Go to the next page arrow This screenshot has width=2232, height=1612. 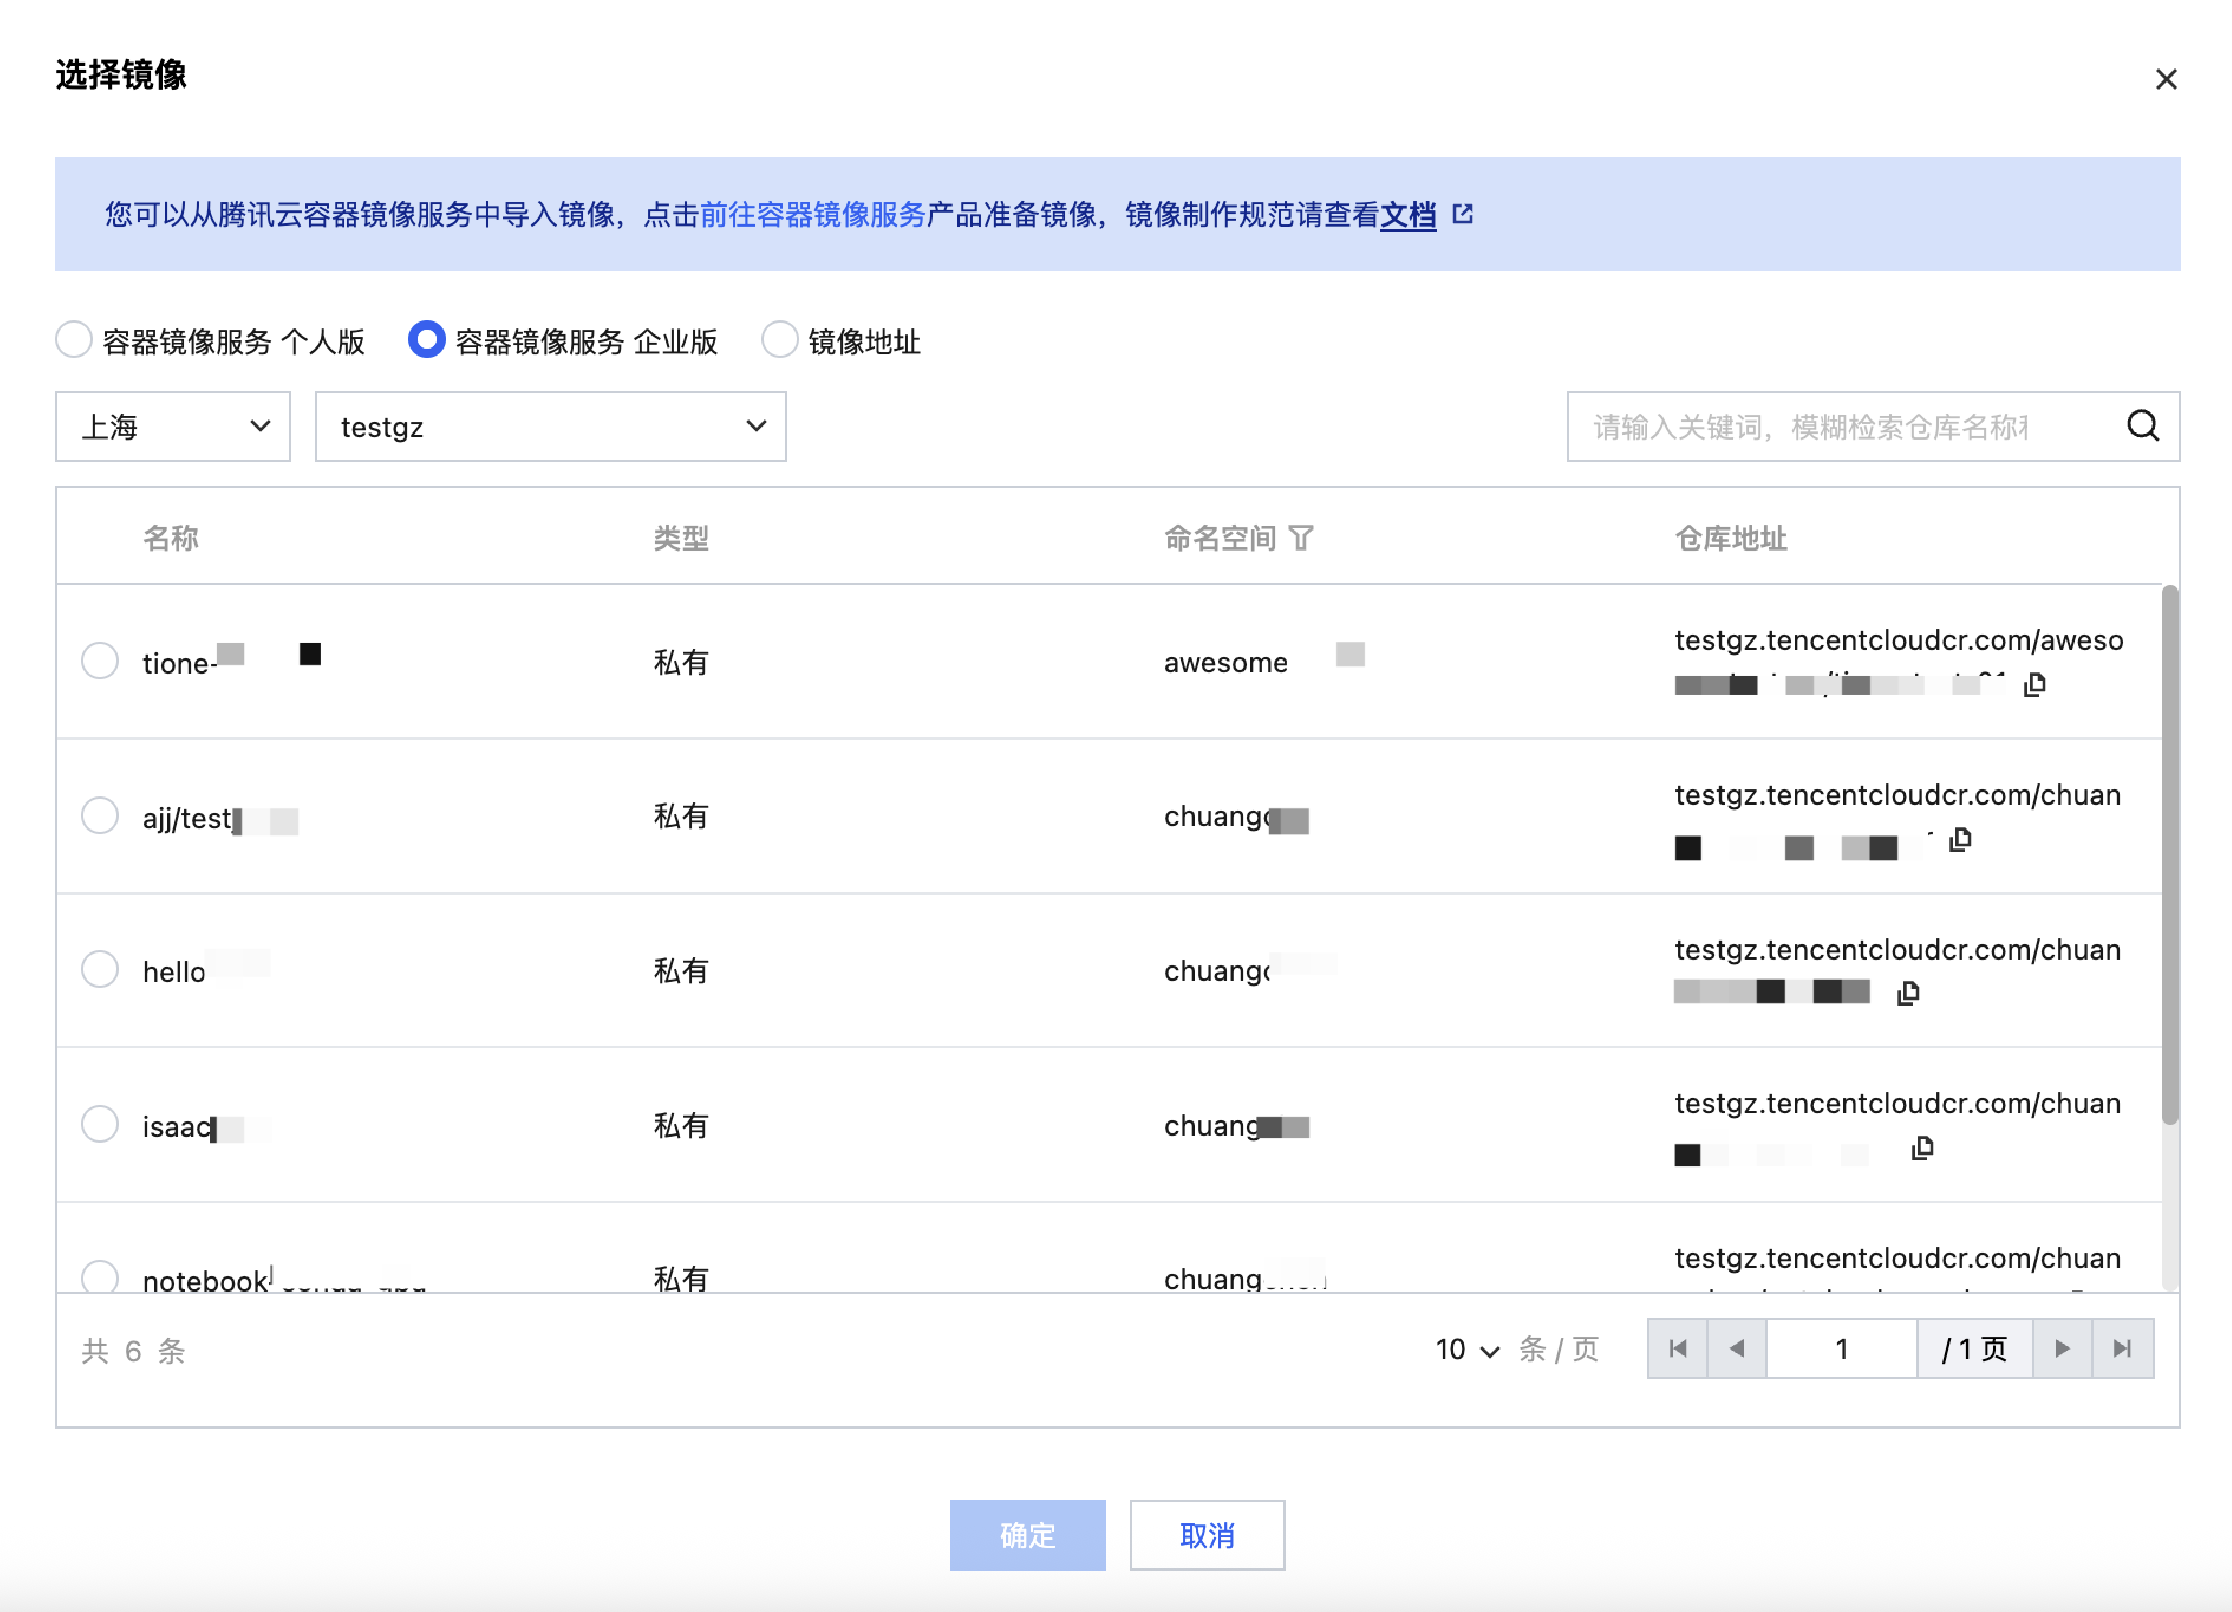pyautogui.click(x=2062, y=1349)
